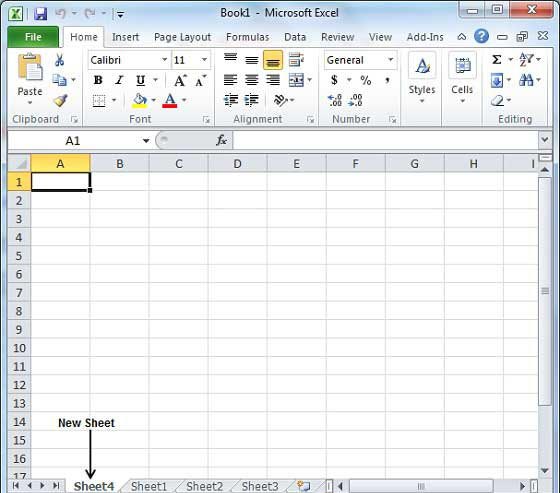
Task: Click the Cut scissors icon
Action: pyautogui.click(x=60, y=60)
